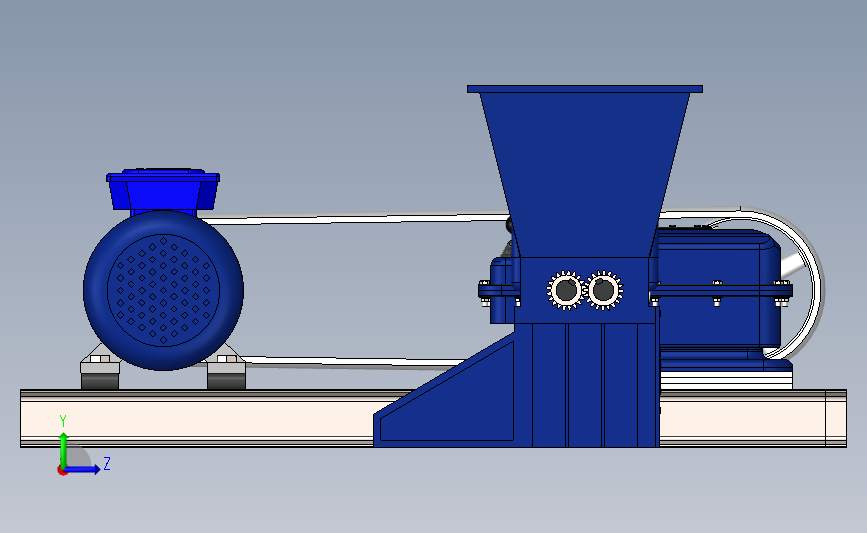
Task: Pick the flat top rim of the hopper
Action: (x=584, y=89)
